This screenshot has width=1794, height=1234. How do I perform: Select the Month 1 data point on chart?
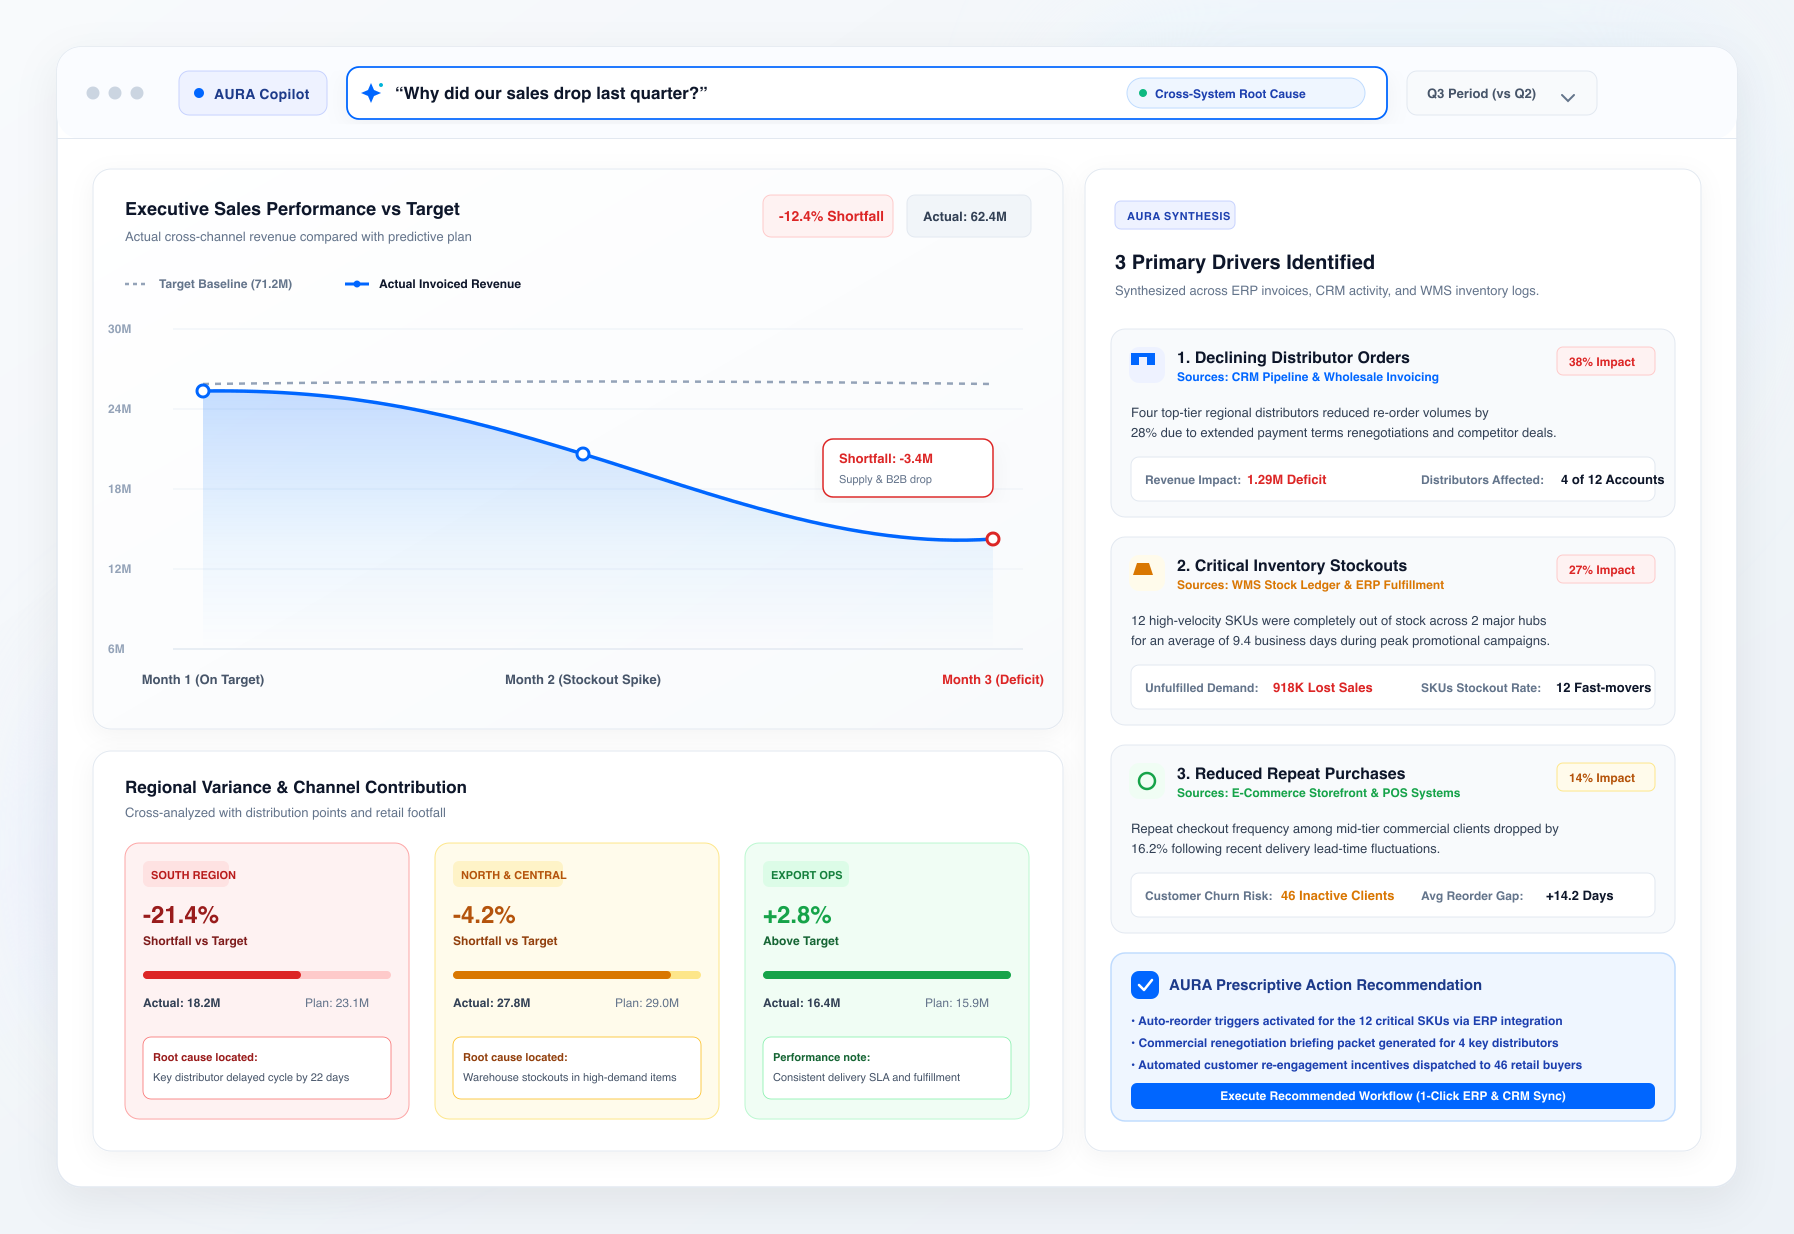click(x=203, y=391)
